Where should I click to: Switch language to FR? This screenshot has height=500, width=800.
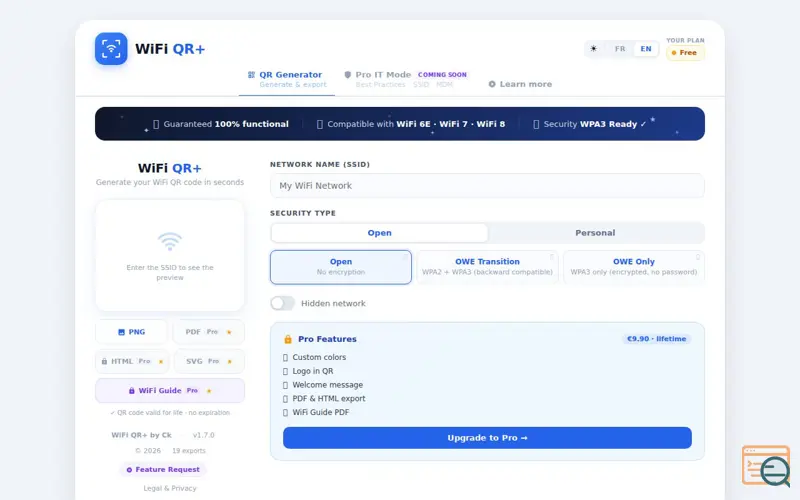(620, 49)
